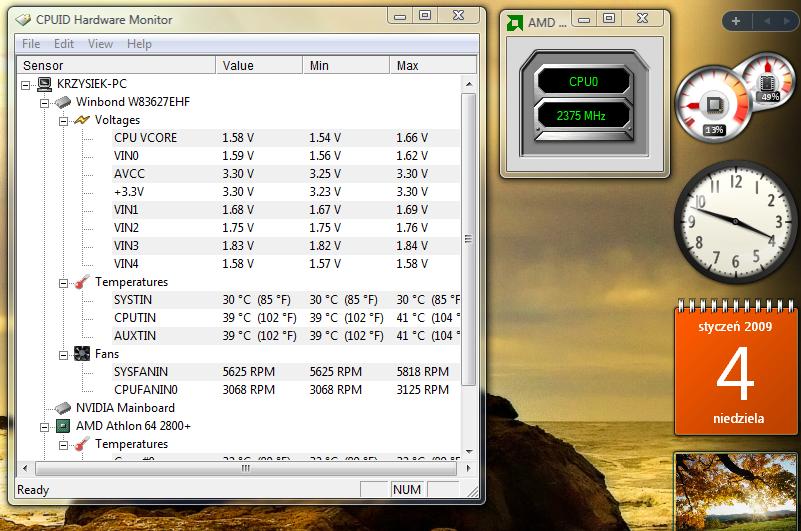Click the analog clock gadget
Screen dimensions: 801x531
point(736,221)
